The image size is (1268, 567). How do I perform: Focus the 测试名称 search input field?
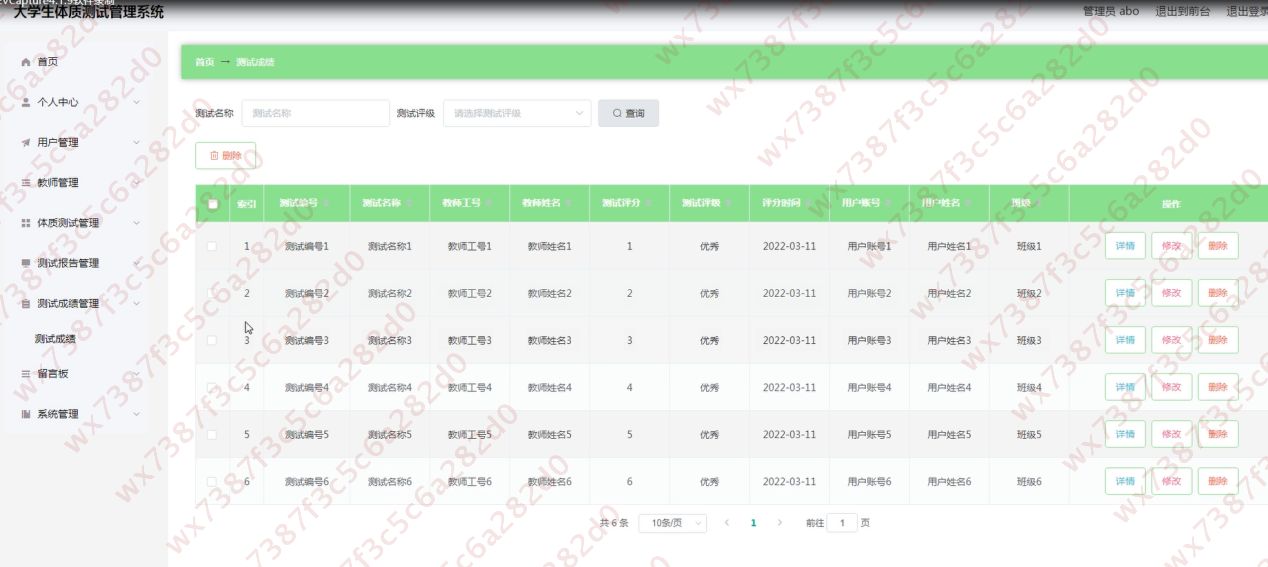pyautogui.click(x=315, y=114)
